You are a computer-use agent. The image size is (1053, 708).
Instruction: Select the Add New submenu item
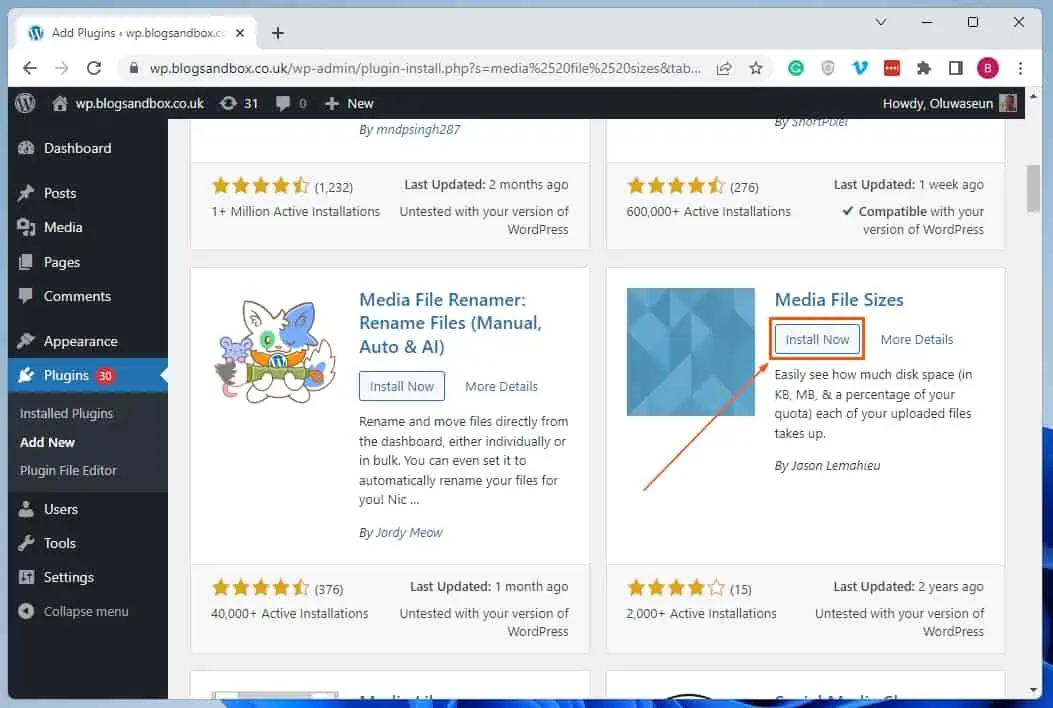point(47,443)
